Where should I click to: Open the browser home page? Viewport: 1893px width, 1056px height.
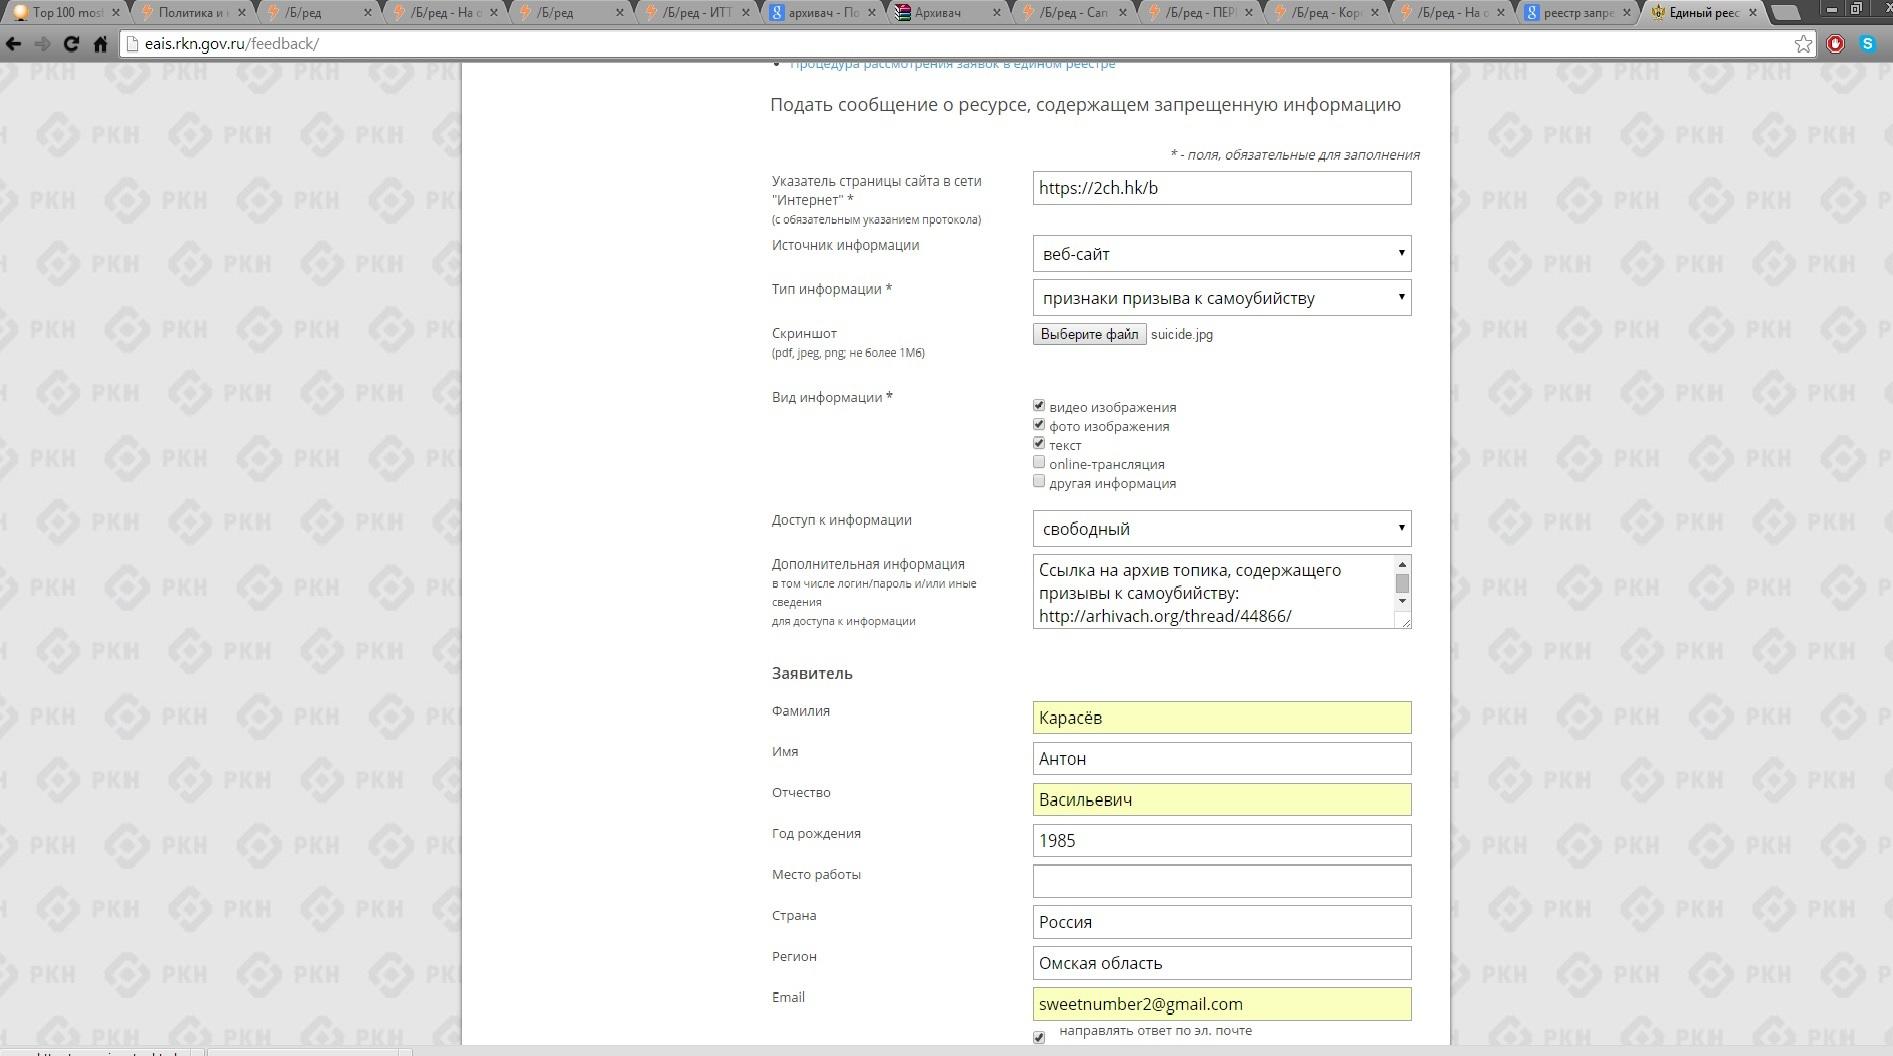100,44
